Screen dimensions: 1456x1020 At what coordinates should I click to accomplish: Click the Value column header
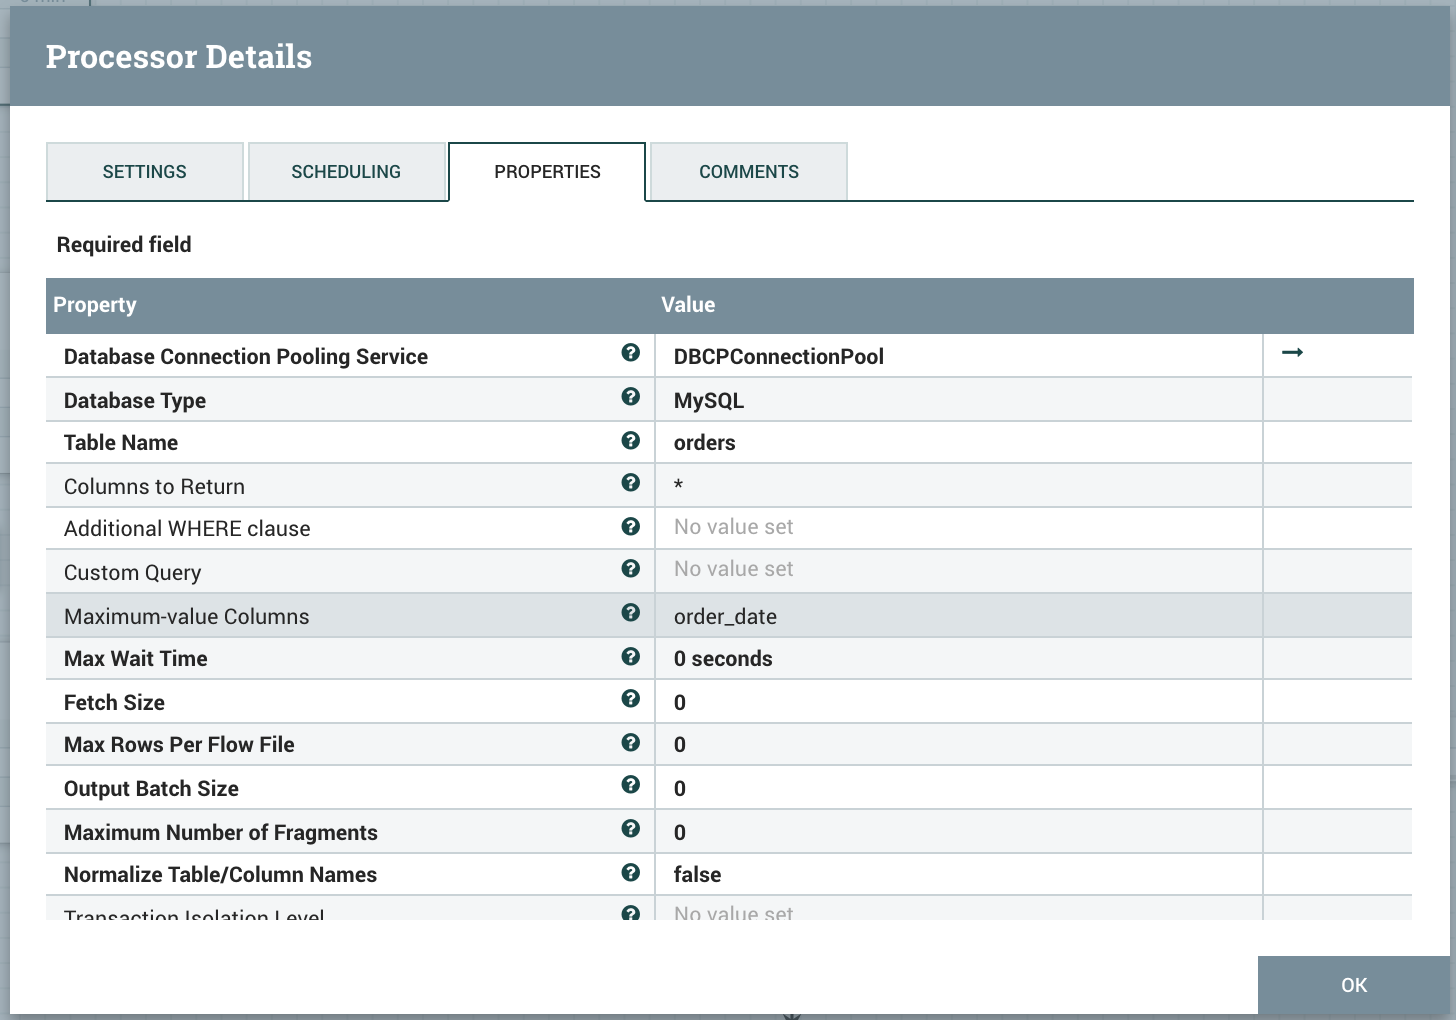688,305
